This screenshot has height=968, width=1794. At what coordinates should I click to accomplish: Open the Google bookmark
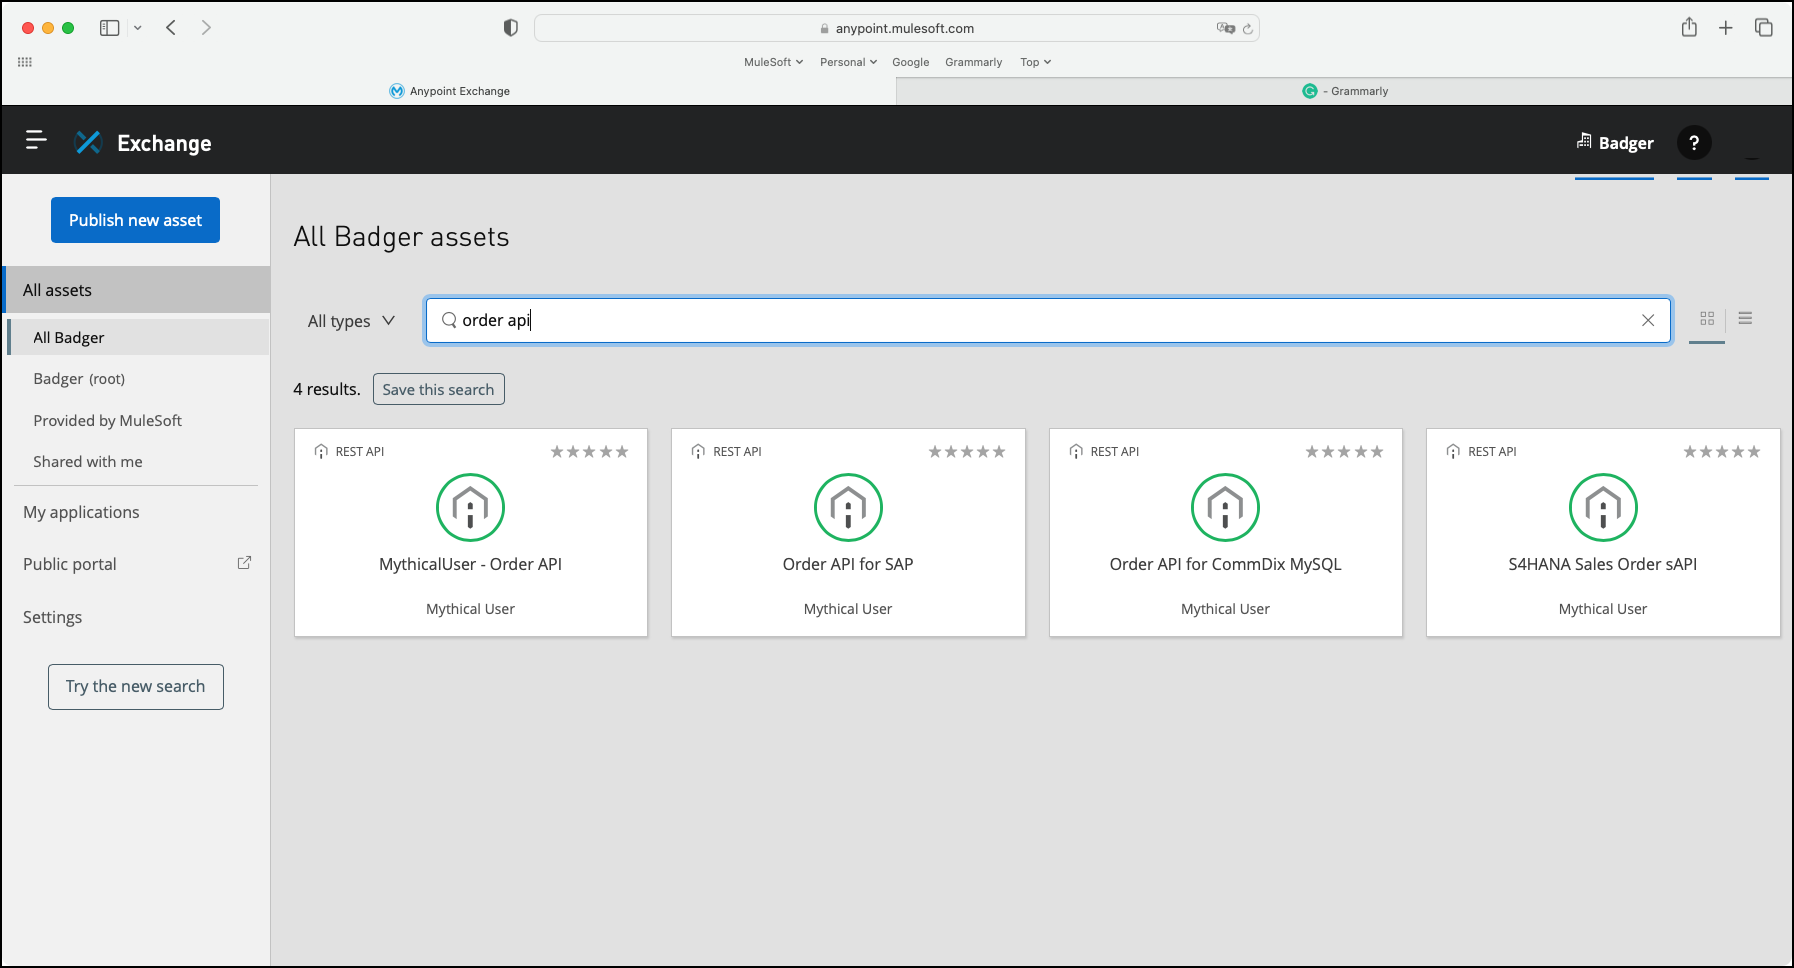click(x=910, y=62)
